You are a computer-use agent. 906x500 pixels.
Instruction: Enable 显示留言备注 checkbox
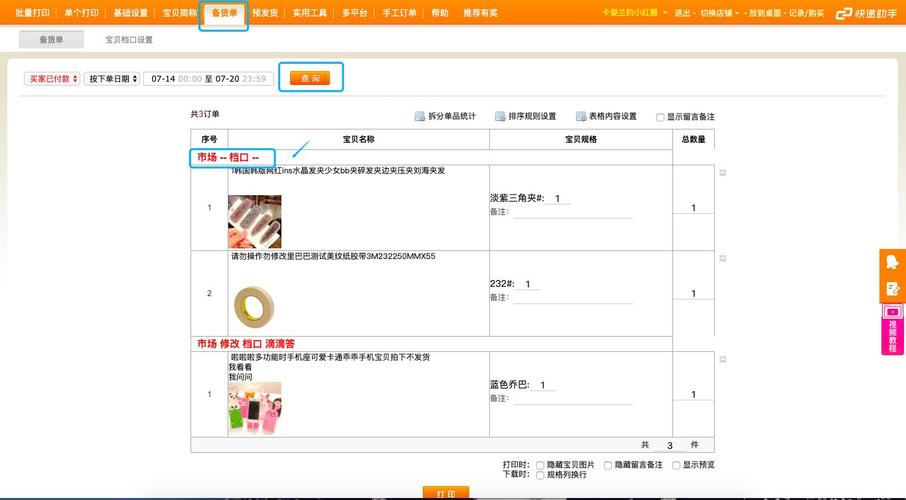pos(660,117)
